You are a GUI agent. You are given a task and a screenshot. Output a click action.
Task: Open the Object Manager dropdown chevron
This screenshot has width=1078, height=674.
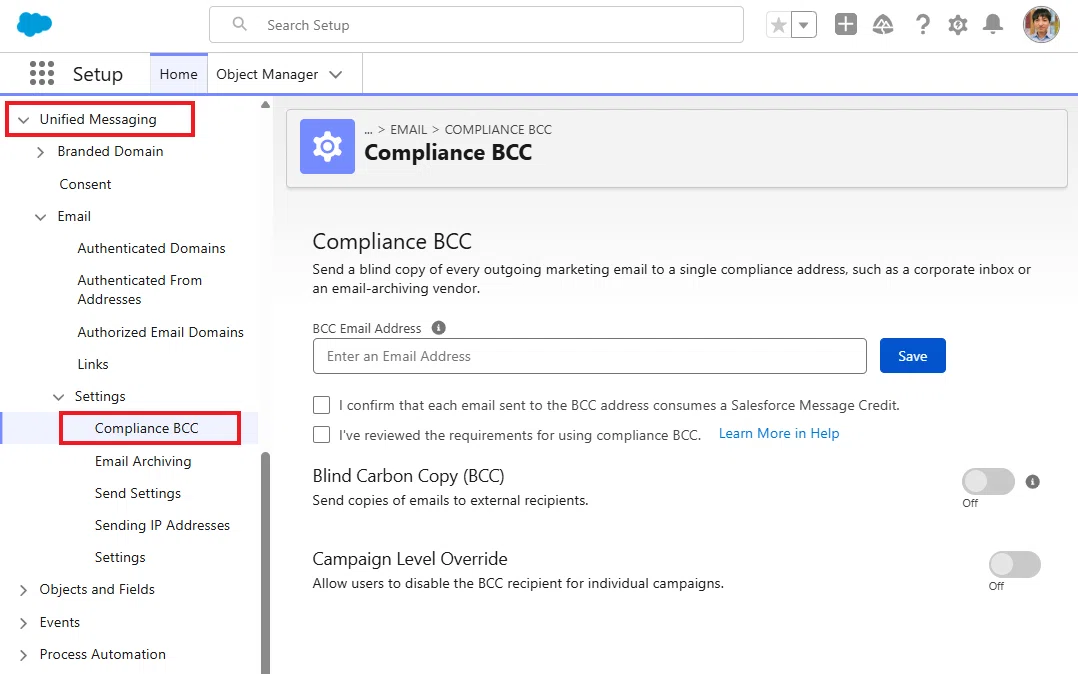(x=336, y=74)
